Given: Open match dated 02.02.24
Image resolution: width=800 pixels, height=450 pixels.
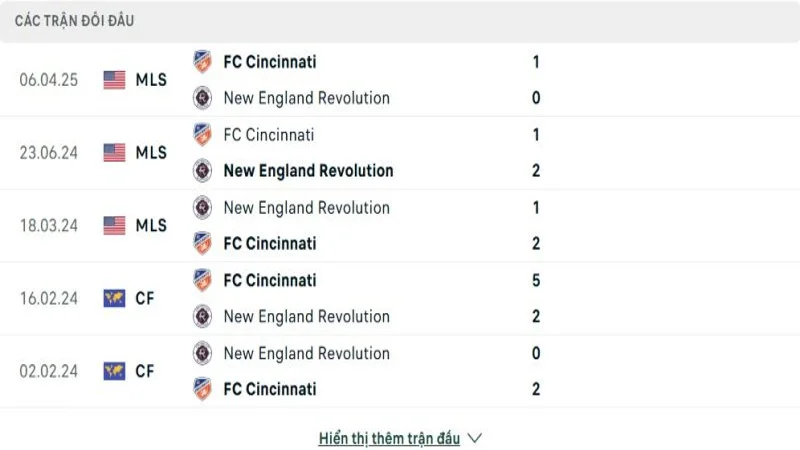Looking at the screenshot, I should [49, 371].
